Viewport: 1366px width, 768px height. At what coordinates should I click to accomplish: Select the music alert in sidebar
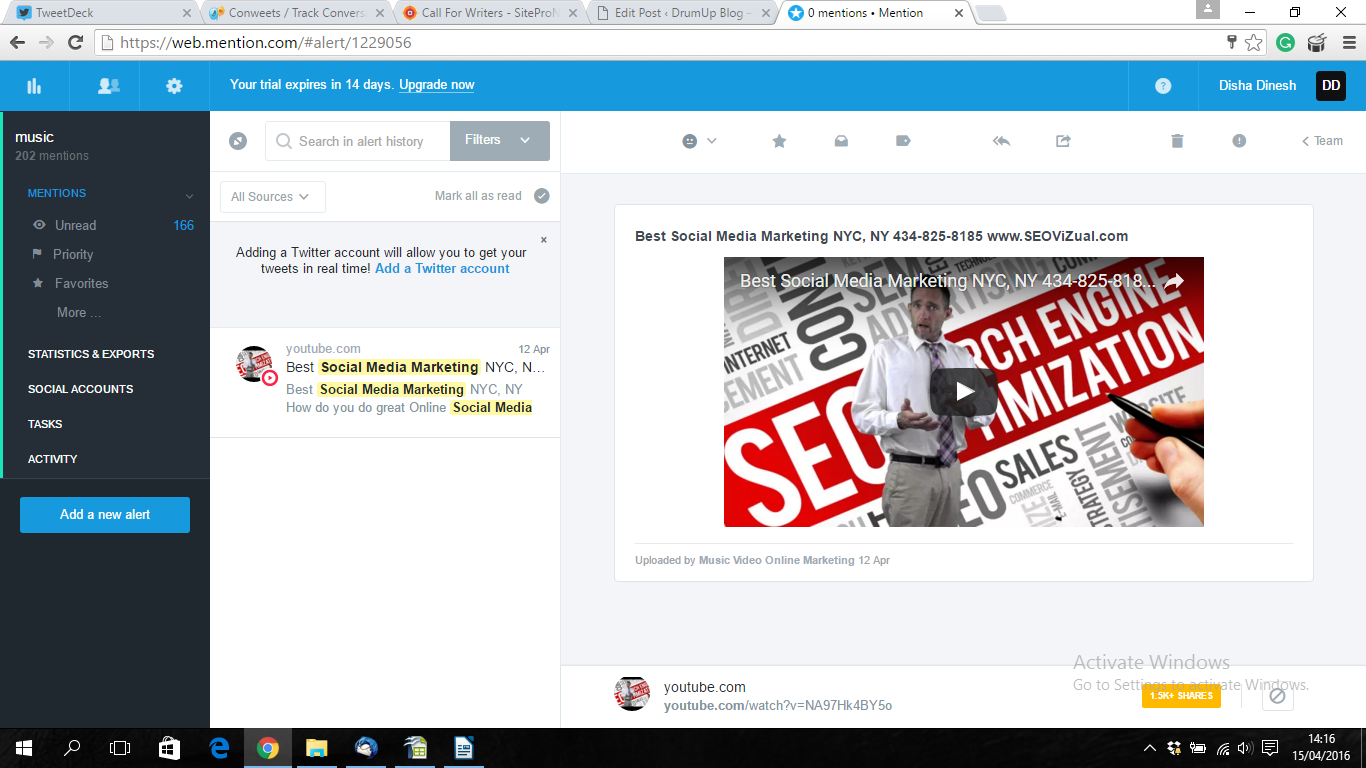coord(105,145)
